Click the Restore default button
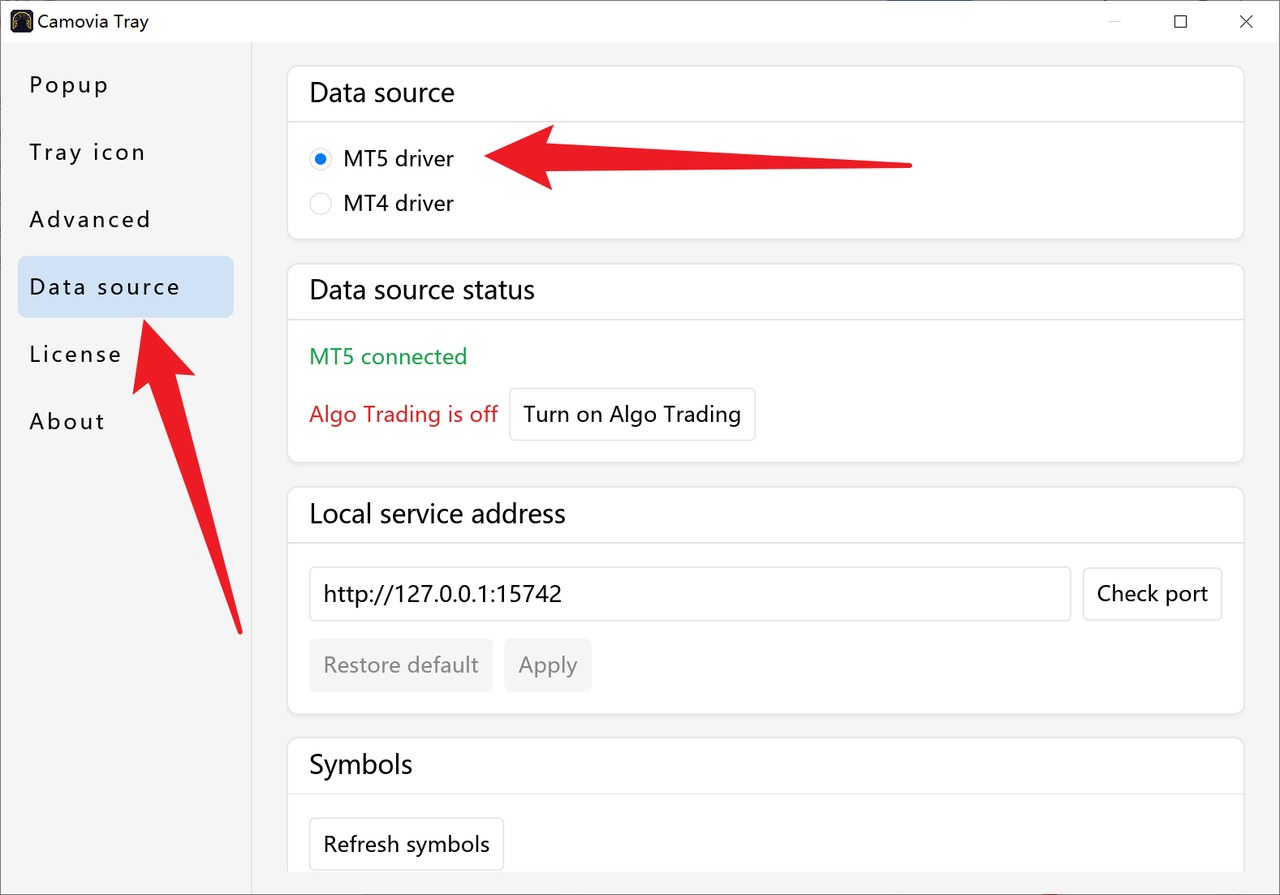Screen dimensions: 1280x895 coord(401,665)
